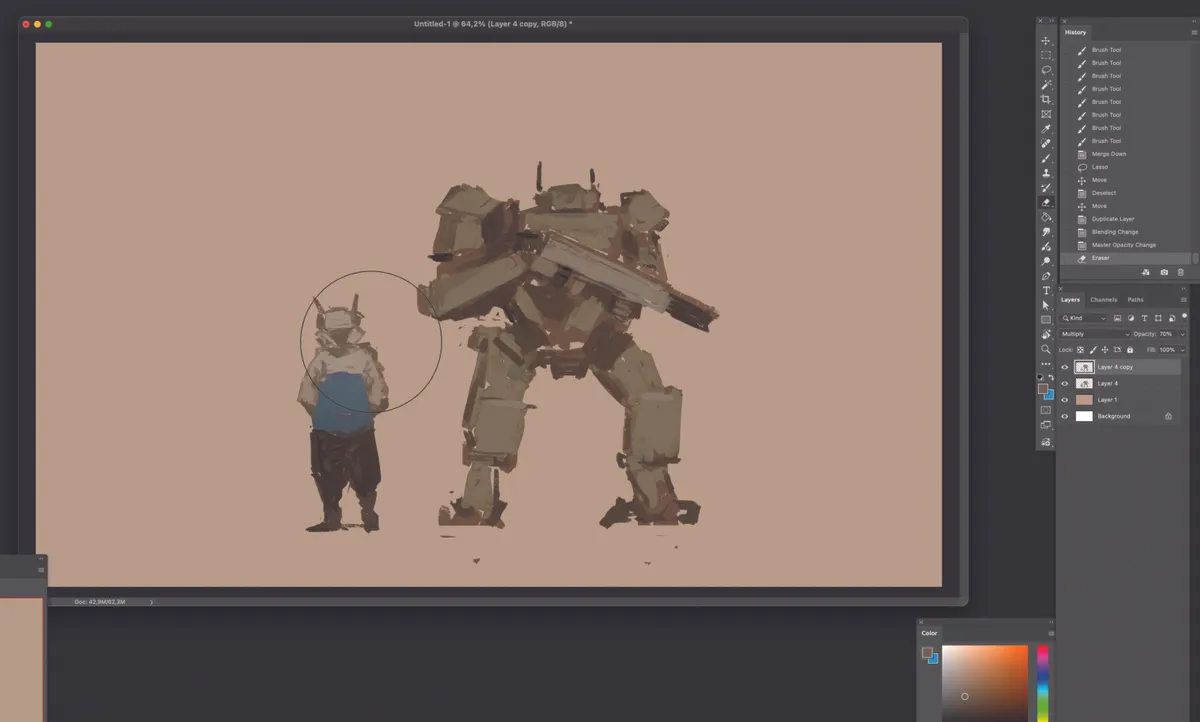Select the Hand tool
This screenshot has height=722, width=1200.
[x=1046, y=334]
